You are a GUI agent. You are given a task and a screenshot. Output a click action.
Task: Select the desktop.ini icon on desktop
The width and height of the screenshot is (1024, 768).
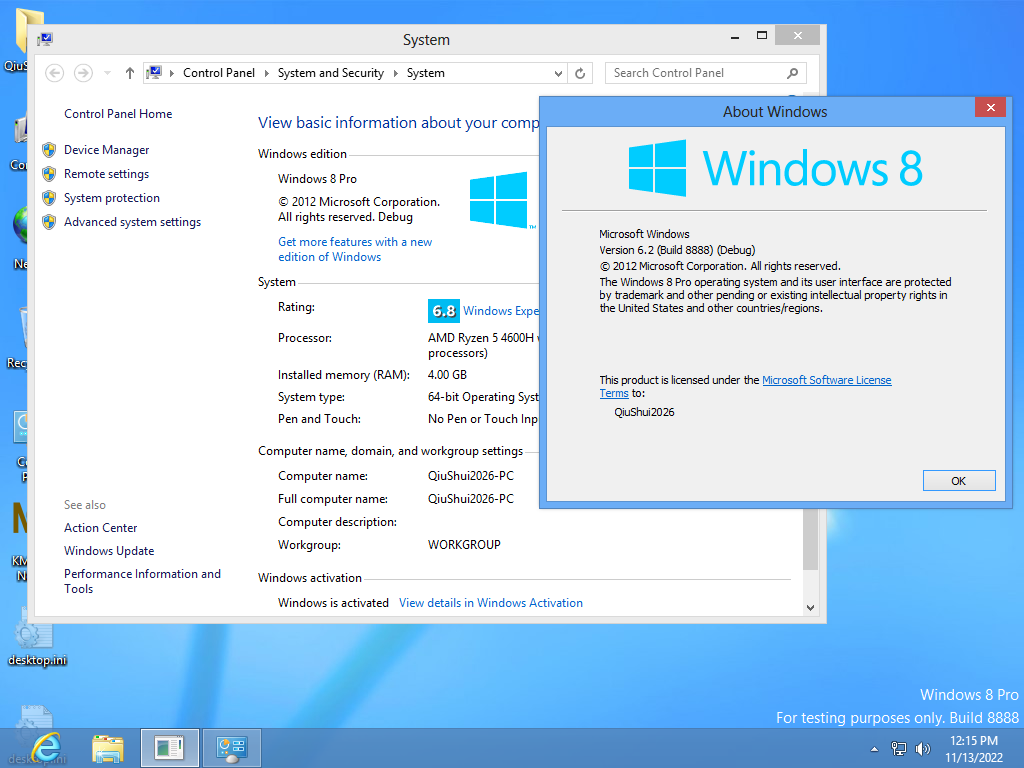click(x=37, y=637)
